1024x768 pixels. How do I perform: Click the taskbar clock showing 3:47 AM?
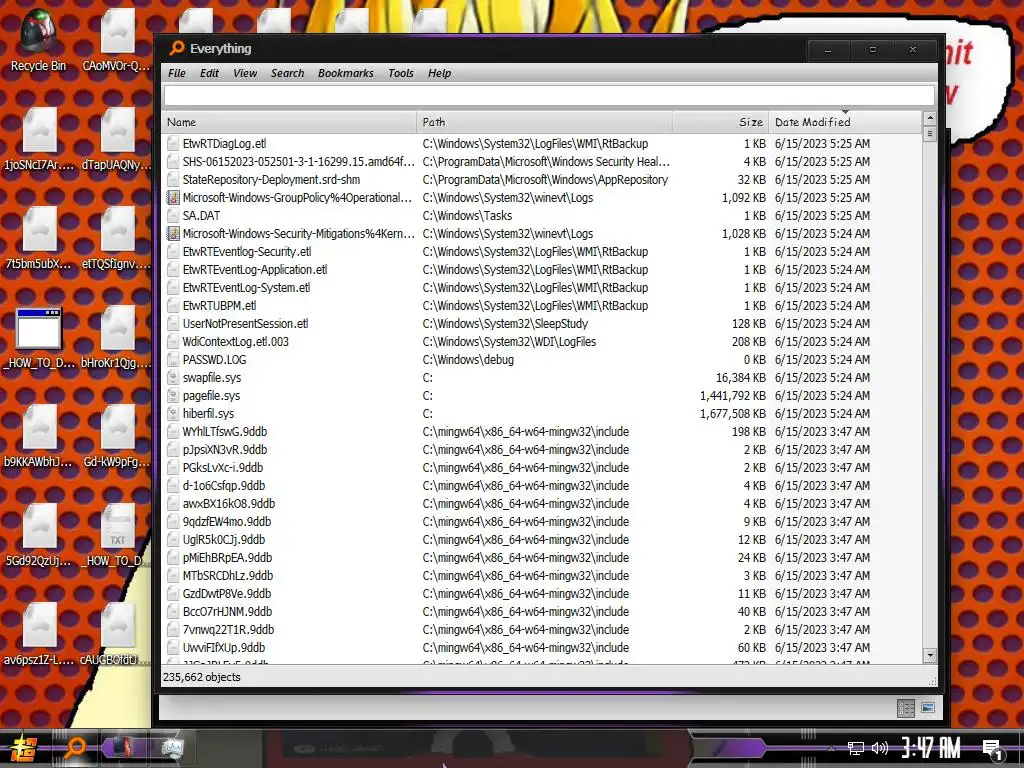932,748
